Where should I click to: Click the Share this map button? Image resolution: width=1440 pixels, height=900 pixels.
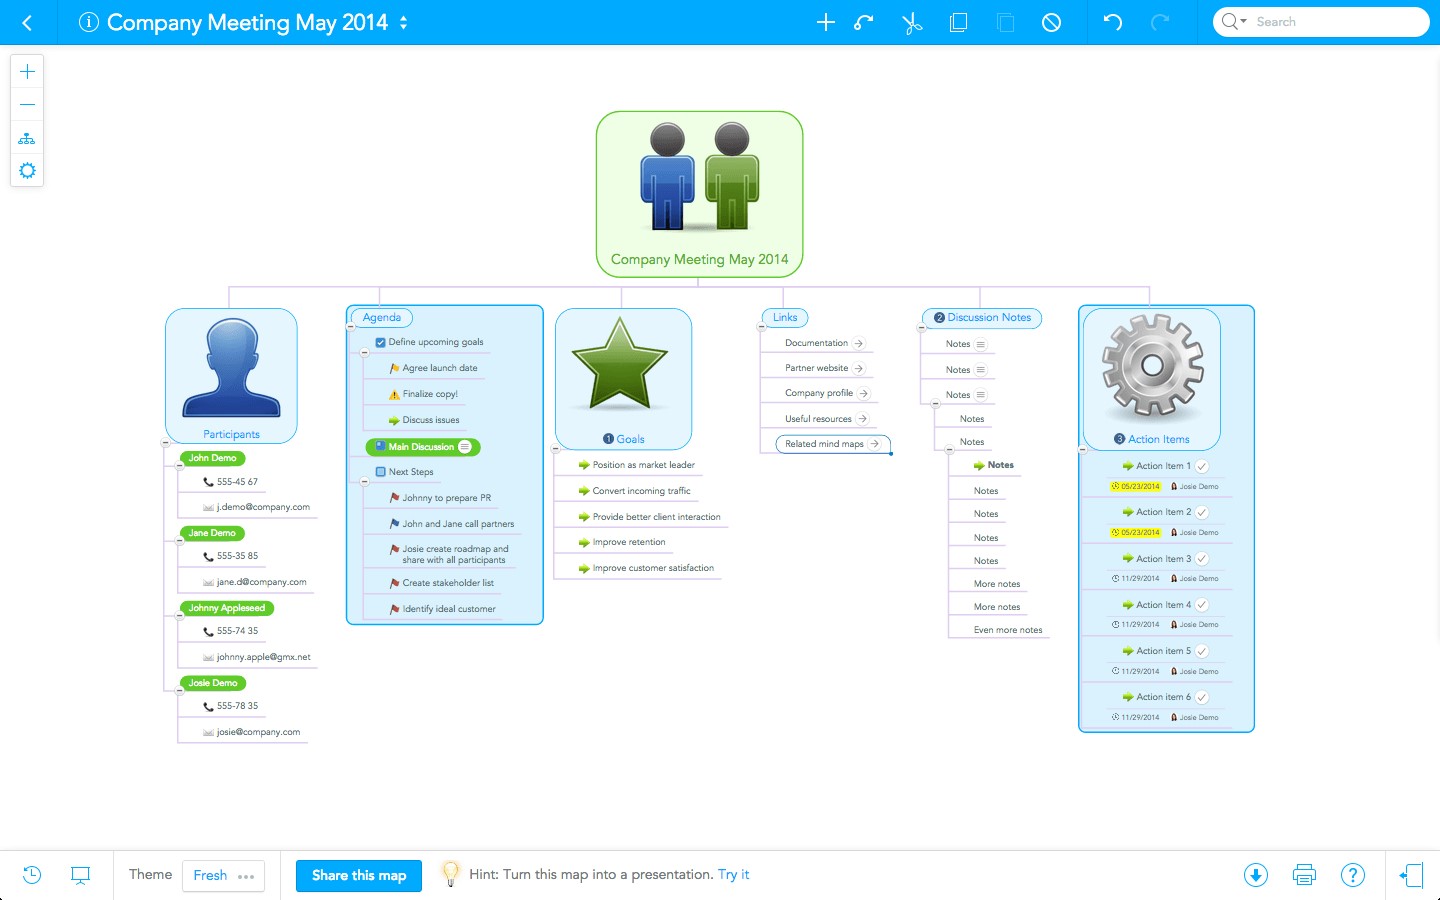click(358, 875)
